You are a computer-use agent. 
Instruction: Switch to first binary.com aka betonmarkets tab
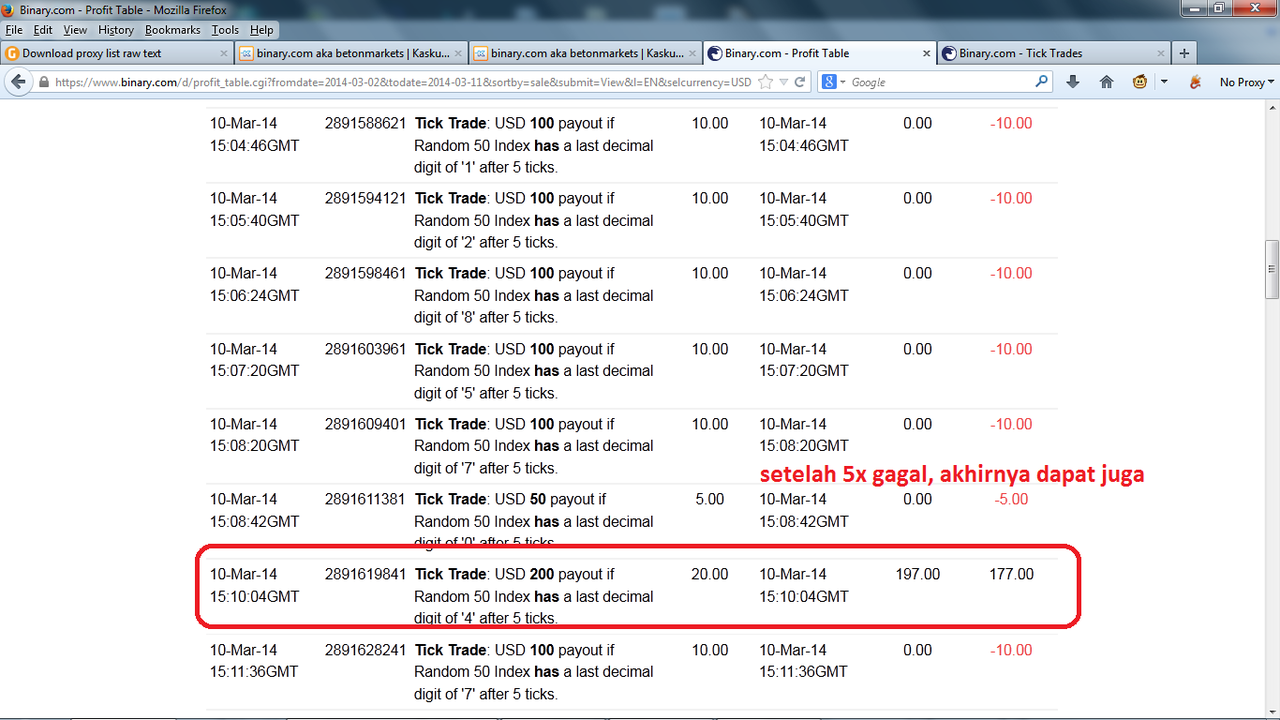click(x=351, y=53)
